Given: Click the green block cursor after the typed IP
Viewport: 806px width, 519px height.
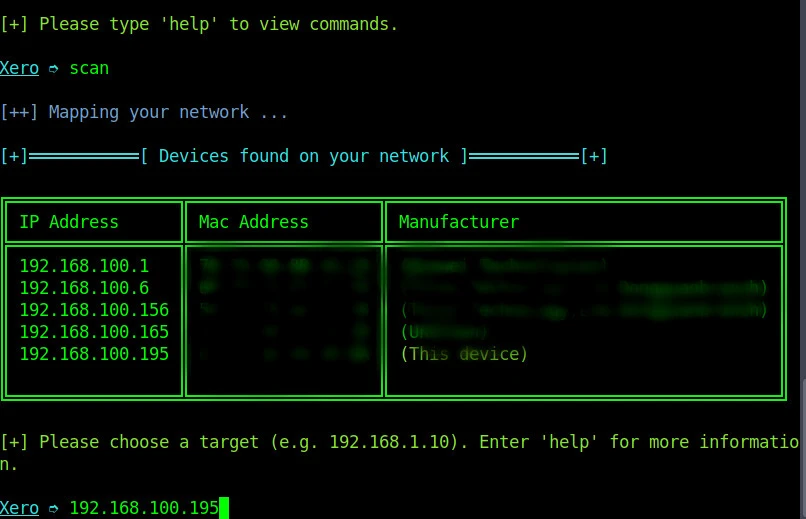Looking at the screenshot, I should click(224, 508).
